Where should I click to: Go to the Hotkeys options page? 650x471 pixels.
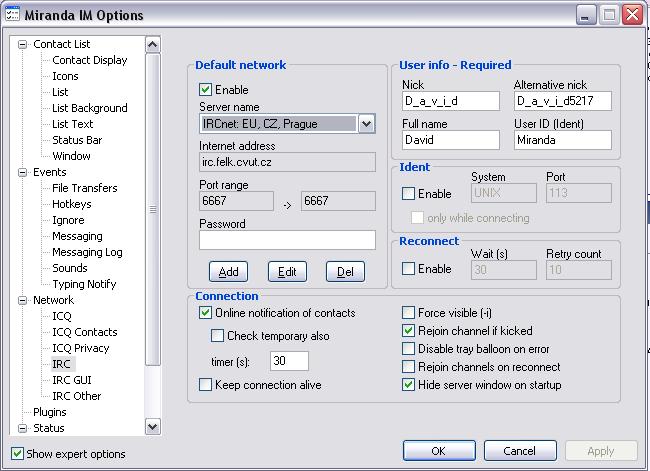point(72,204)
